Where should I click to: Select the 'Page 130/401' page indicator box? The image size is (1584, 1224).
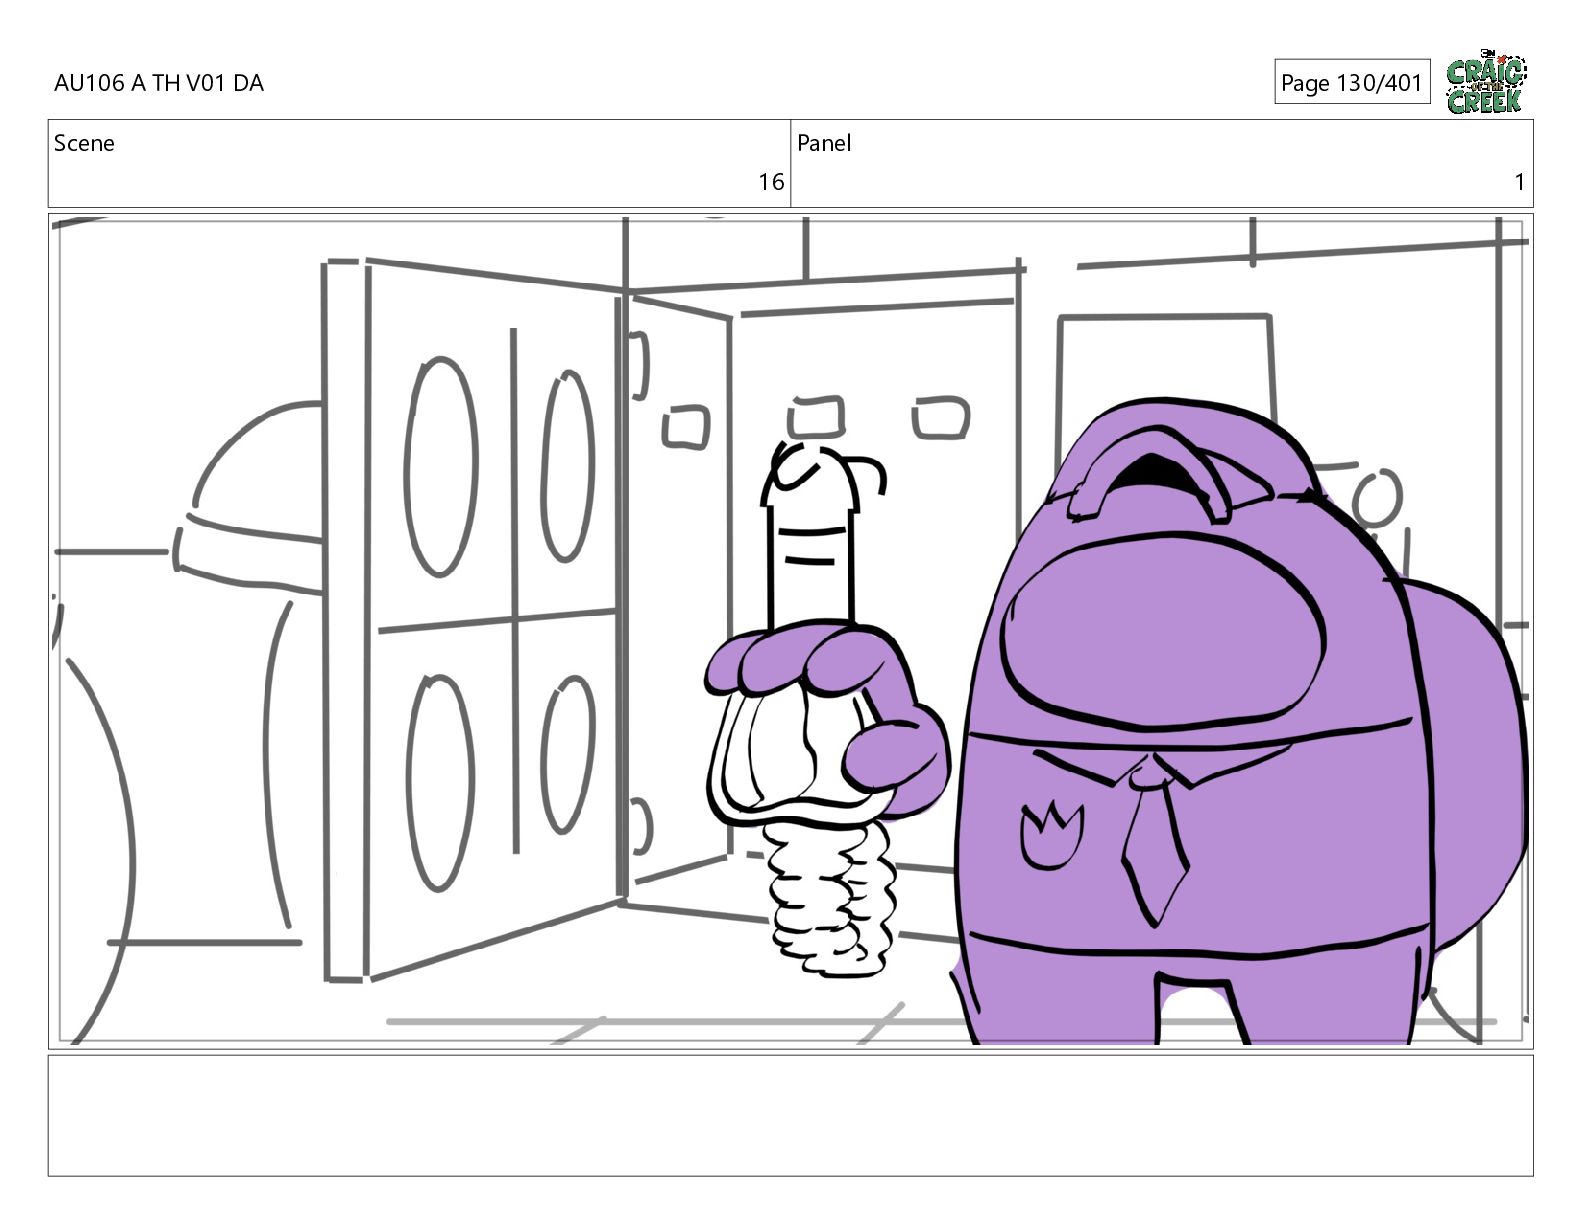pos(1352,83)
